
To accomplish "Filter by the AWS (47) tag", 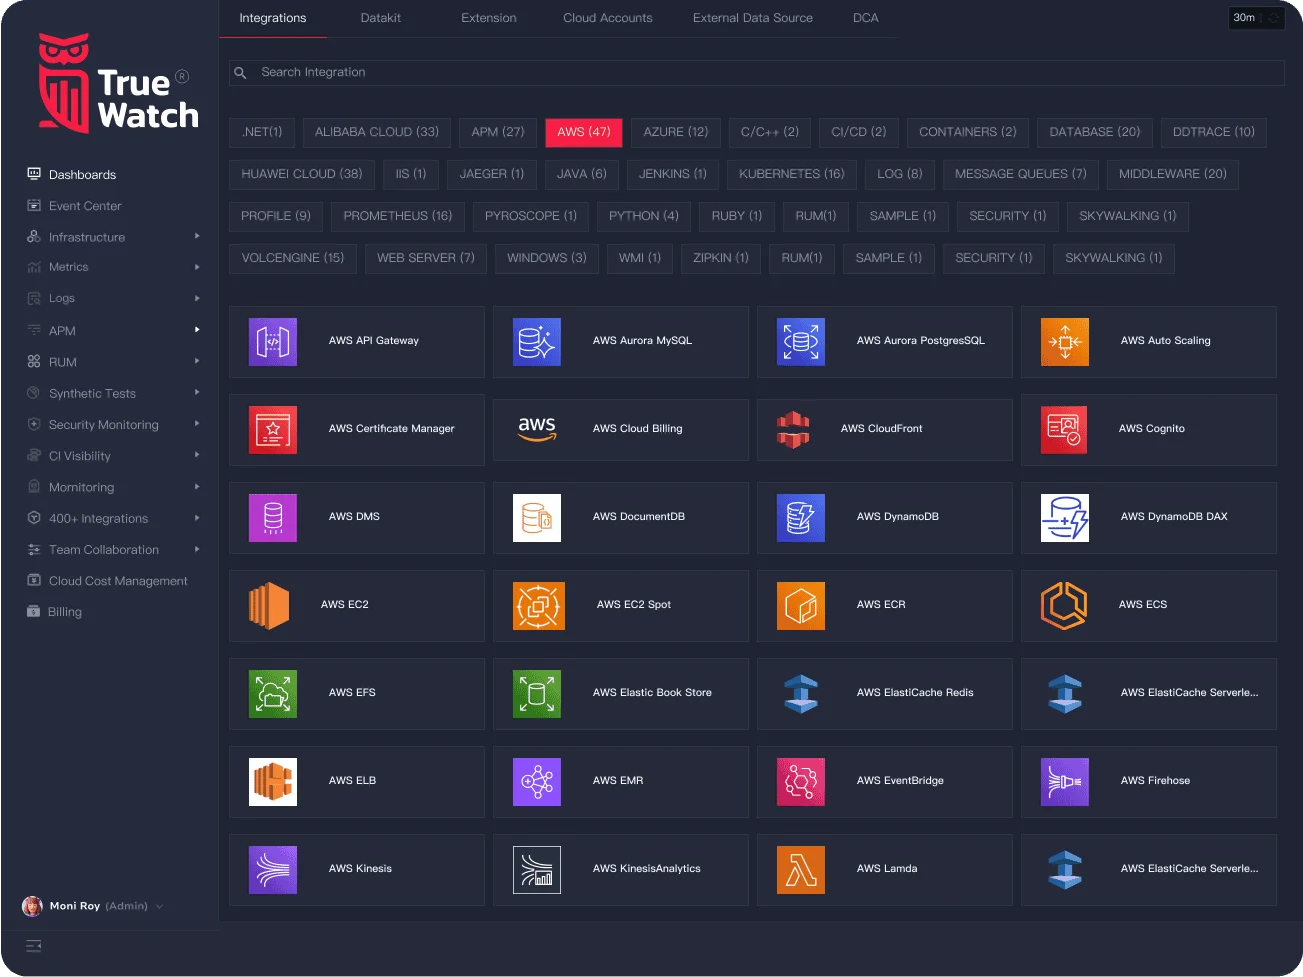I will point(584,132).
